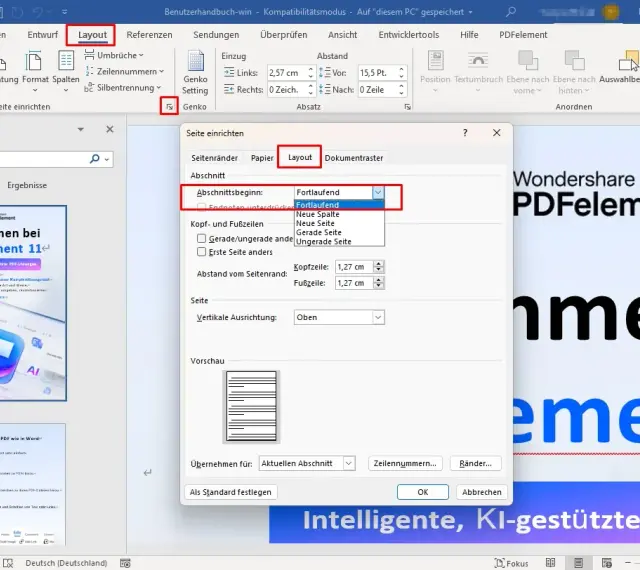Toggle Erste Seite anders checkbox
This screenshot has width=640, height=570.
pyautogui.click(x=201, y=252)
